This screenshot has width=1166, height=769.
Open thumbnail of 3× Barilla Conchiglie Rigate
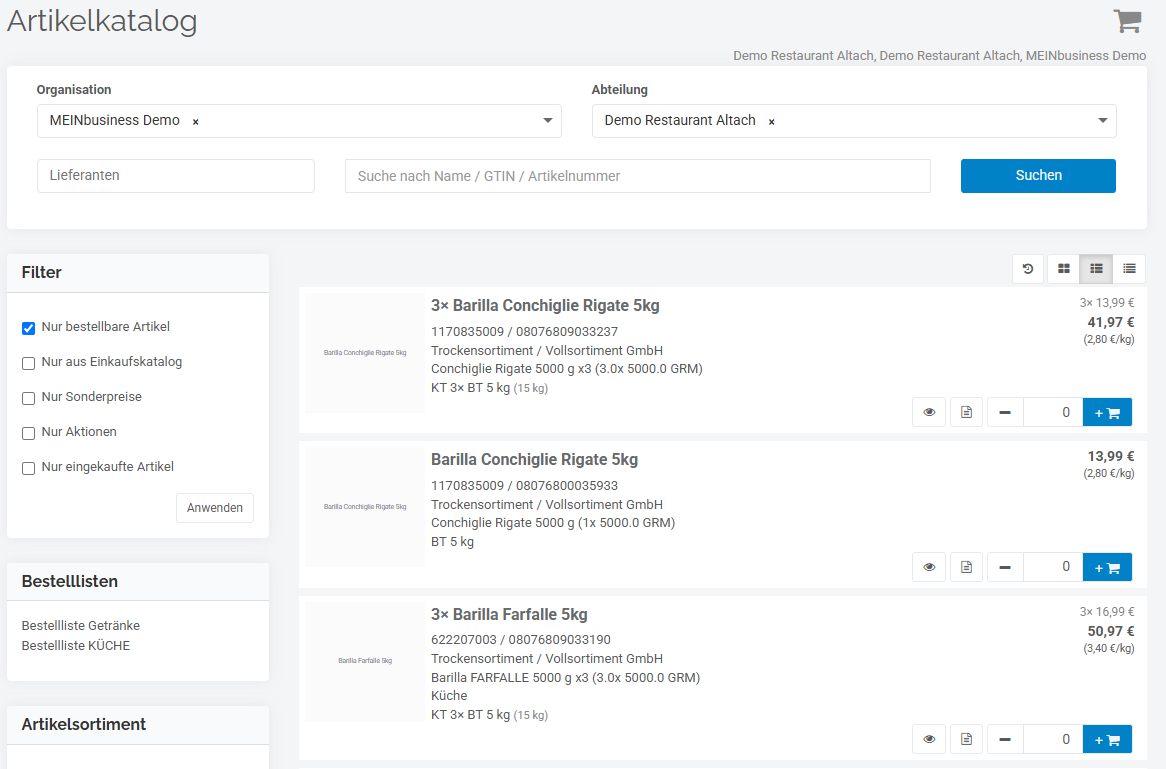click(365, 353)
